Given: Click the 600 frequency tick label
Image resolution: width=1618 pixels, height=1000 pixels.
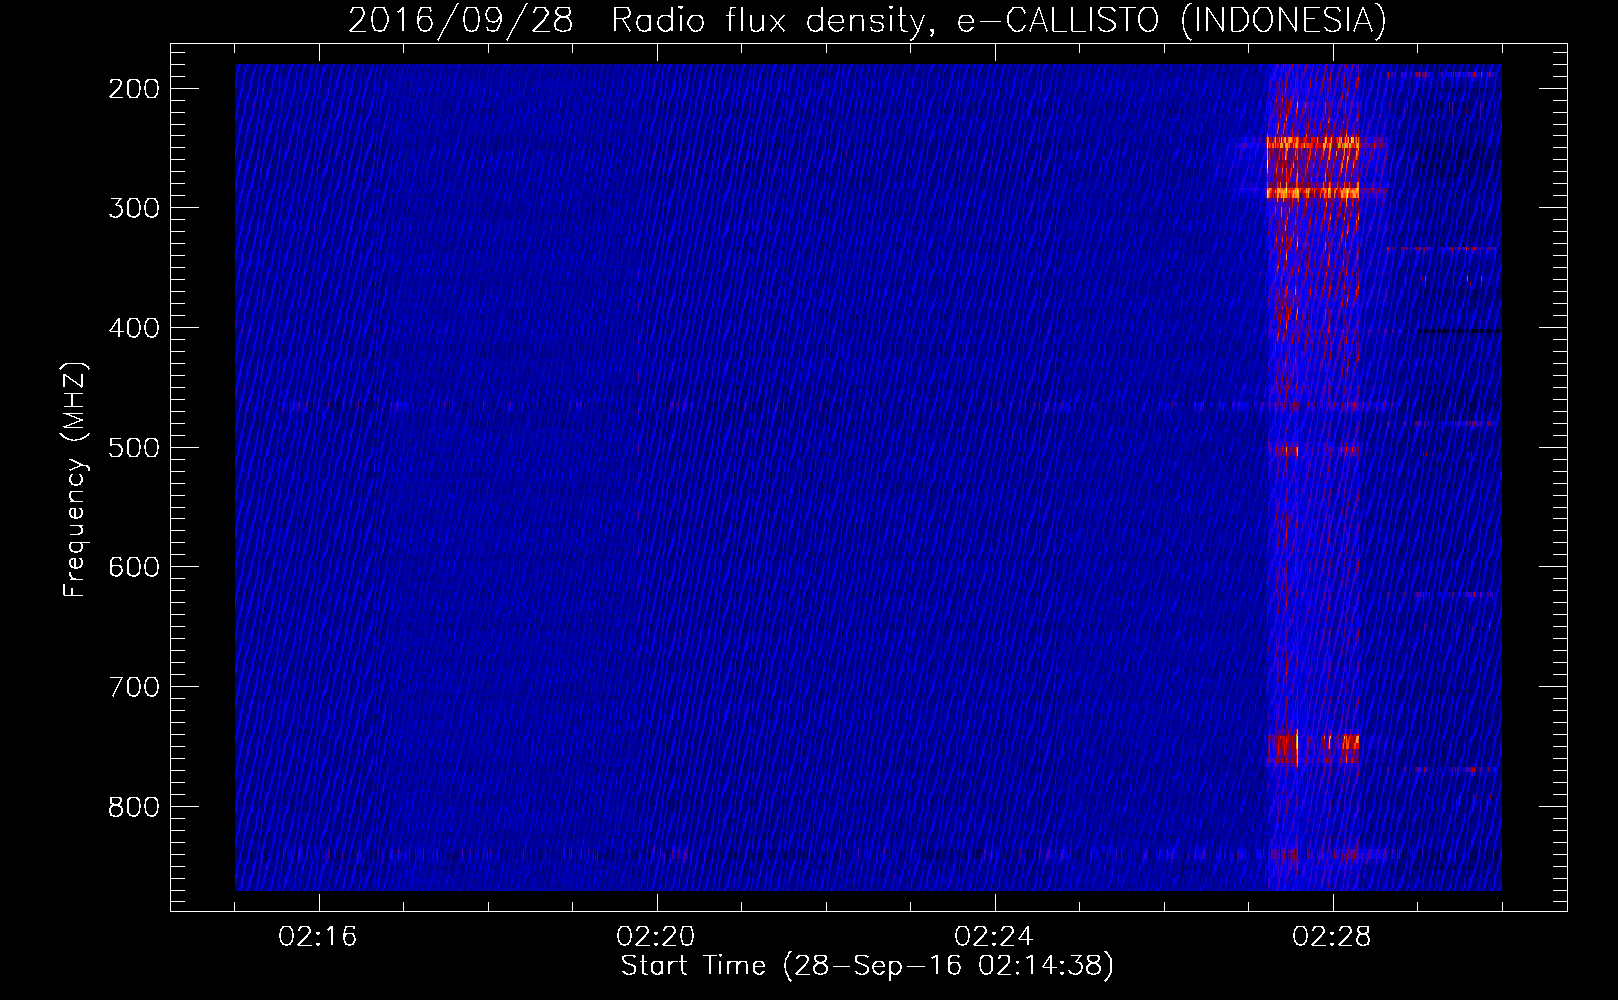Looking at the screenshot, I should point(133,567).
